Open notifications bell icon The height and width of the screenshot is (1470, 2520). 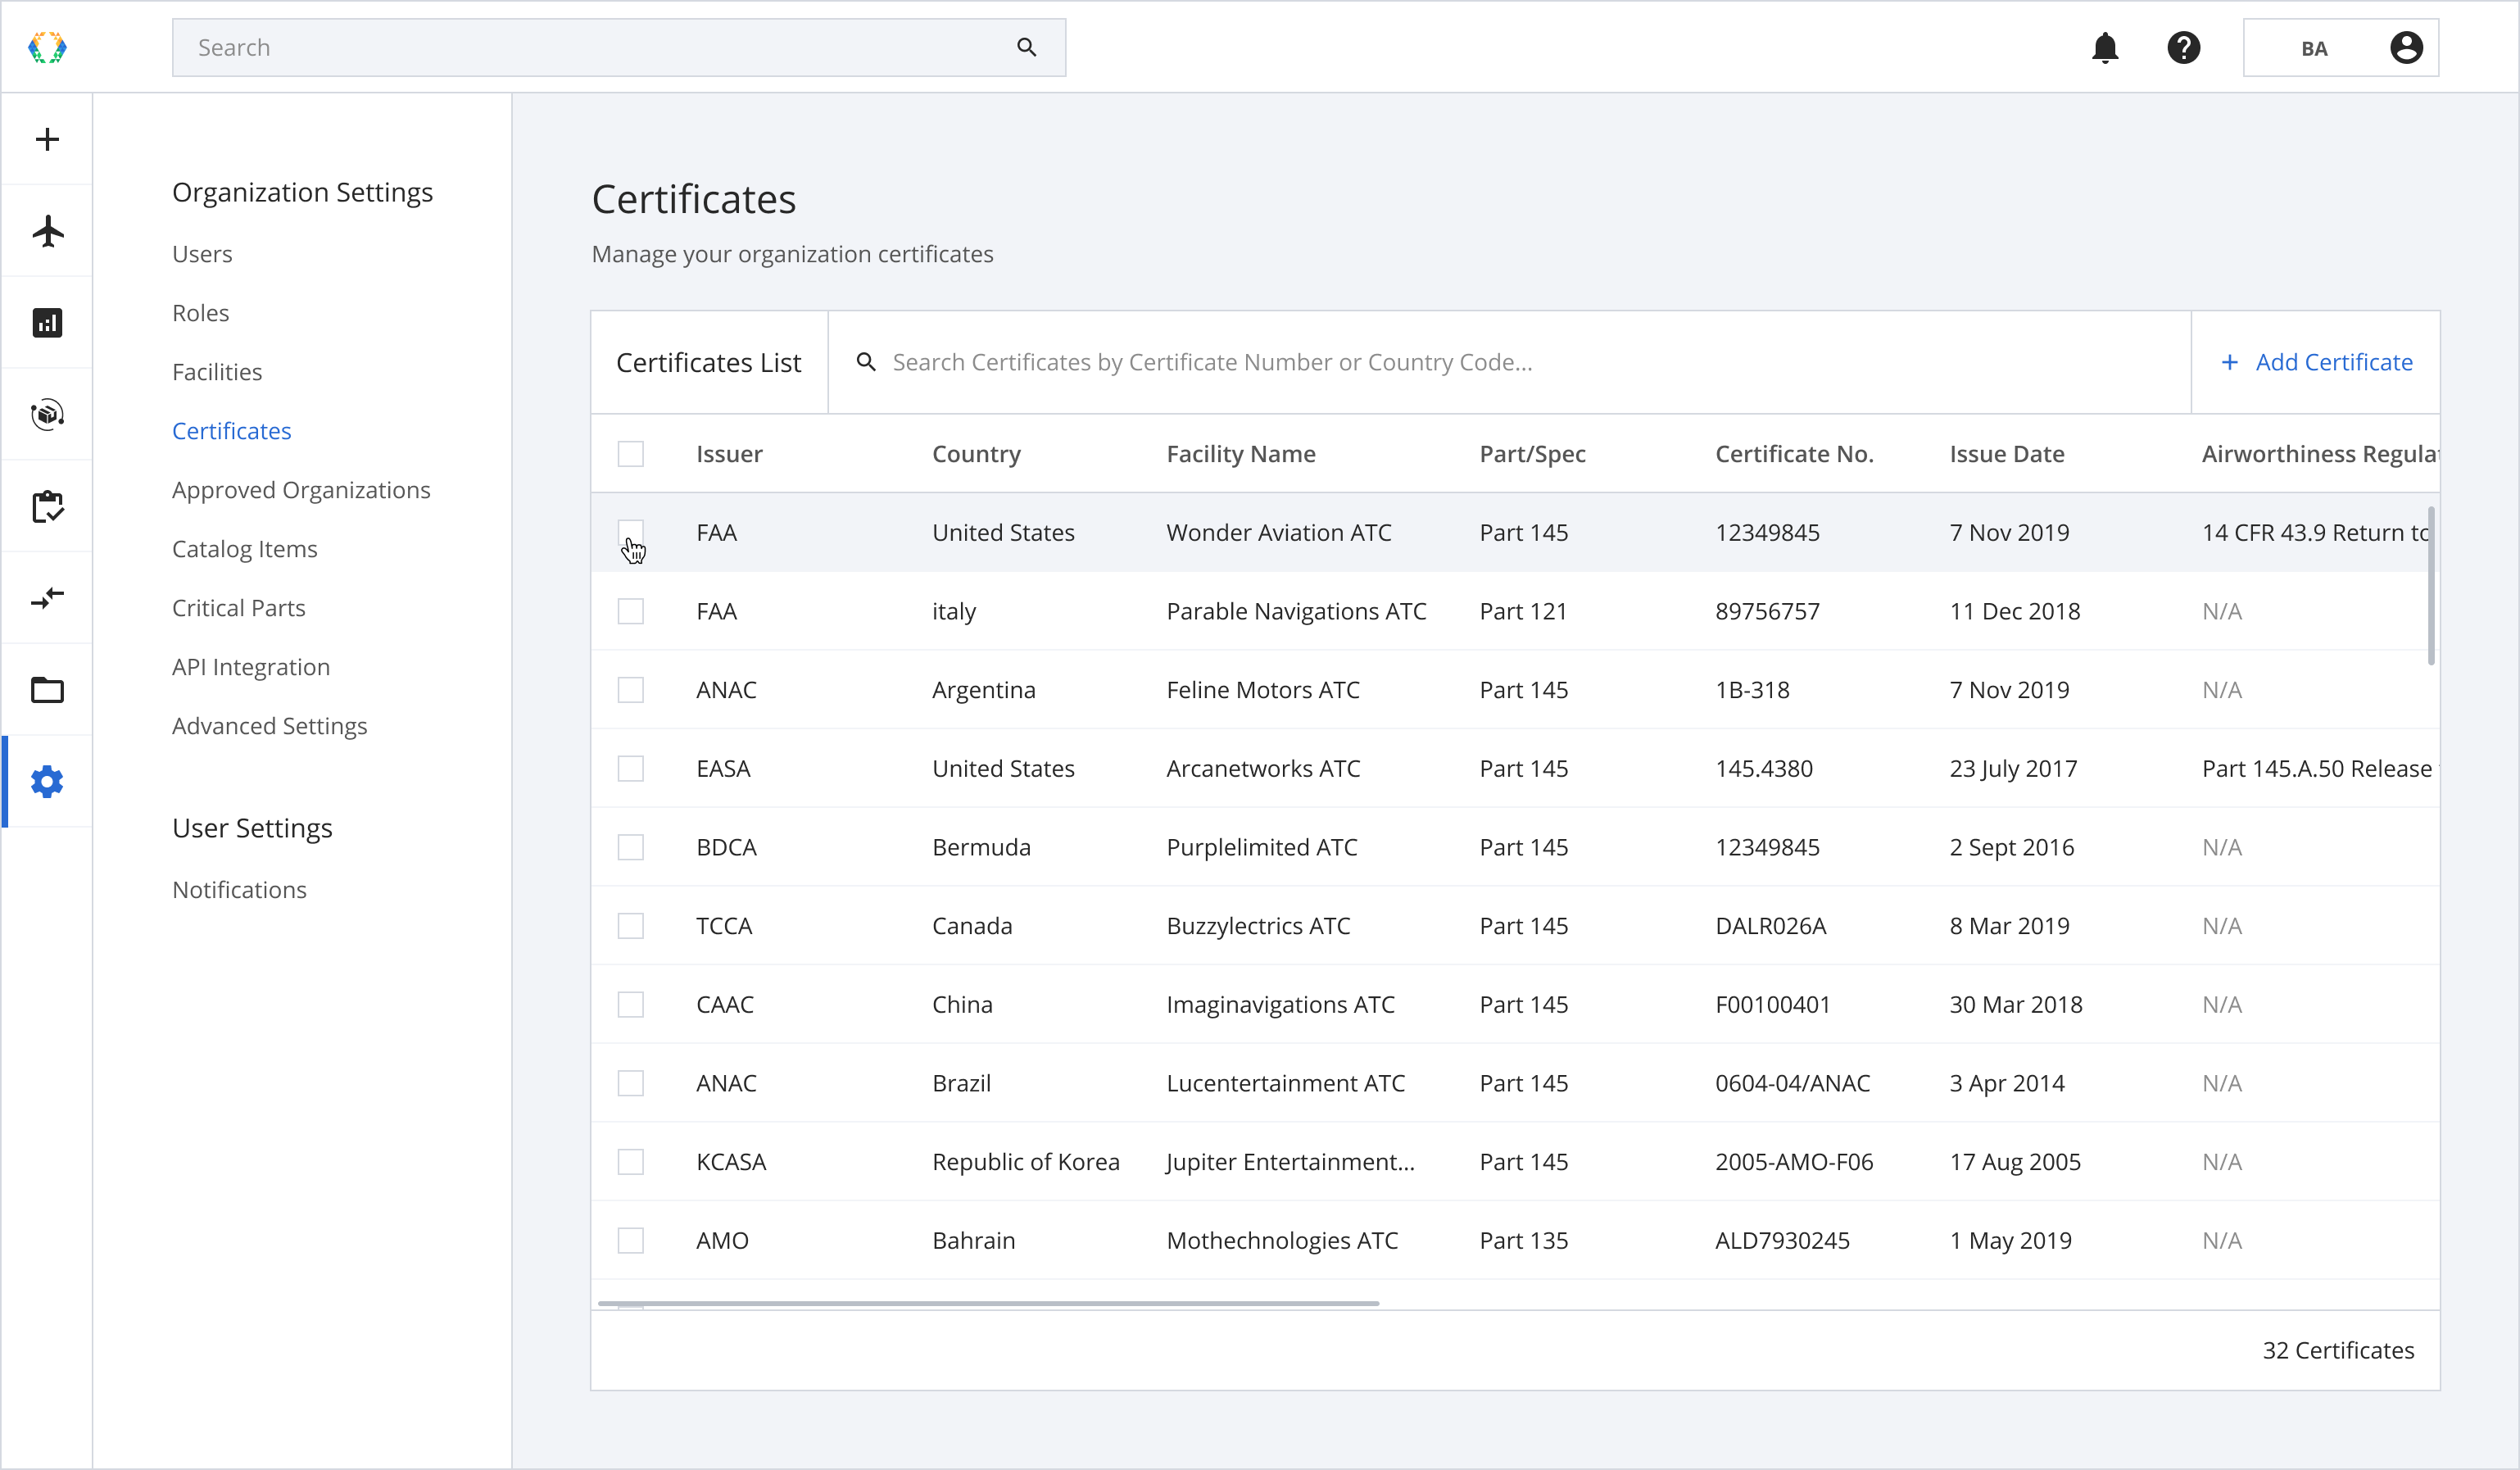point(2105,48)
